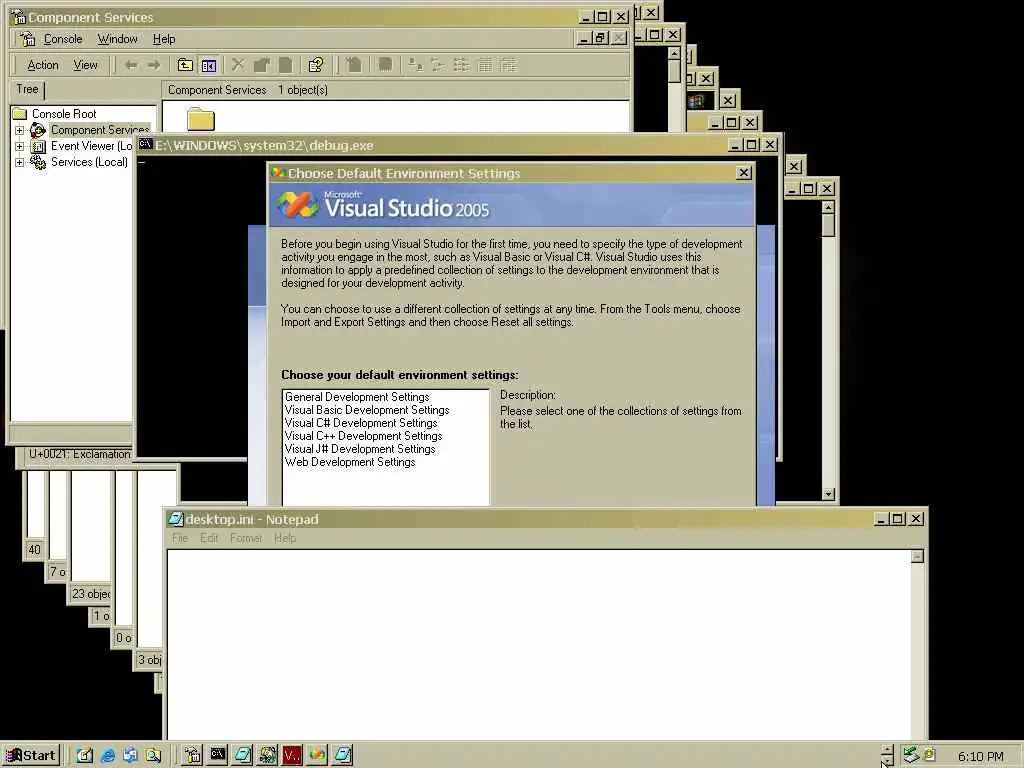Image resolution: width=1024 pixels, height=768 pixels.
Task: Select General Development Settings
Action: point(357,397)
